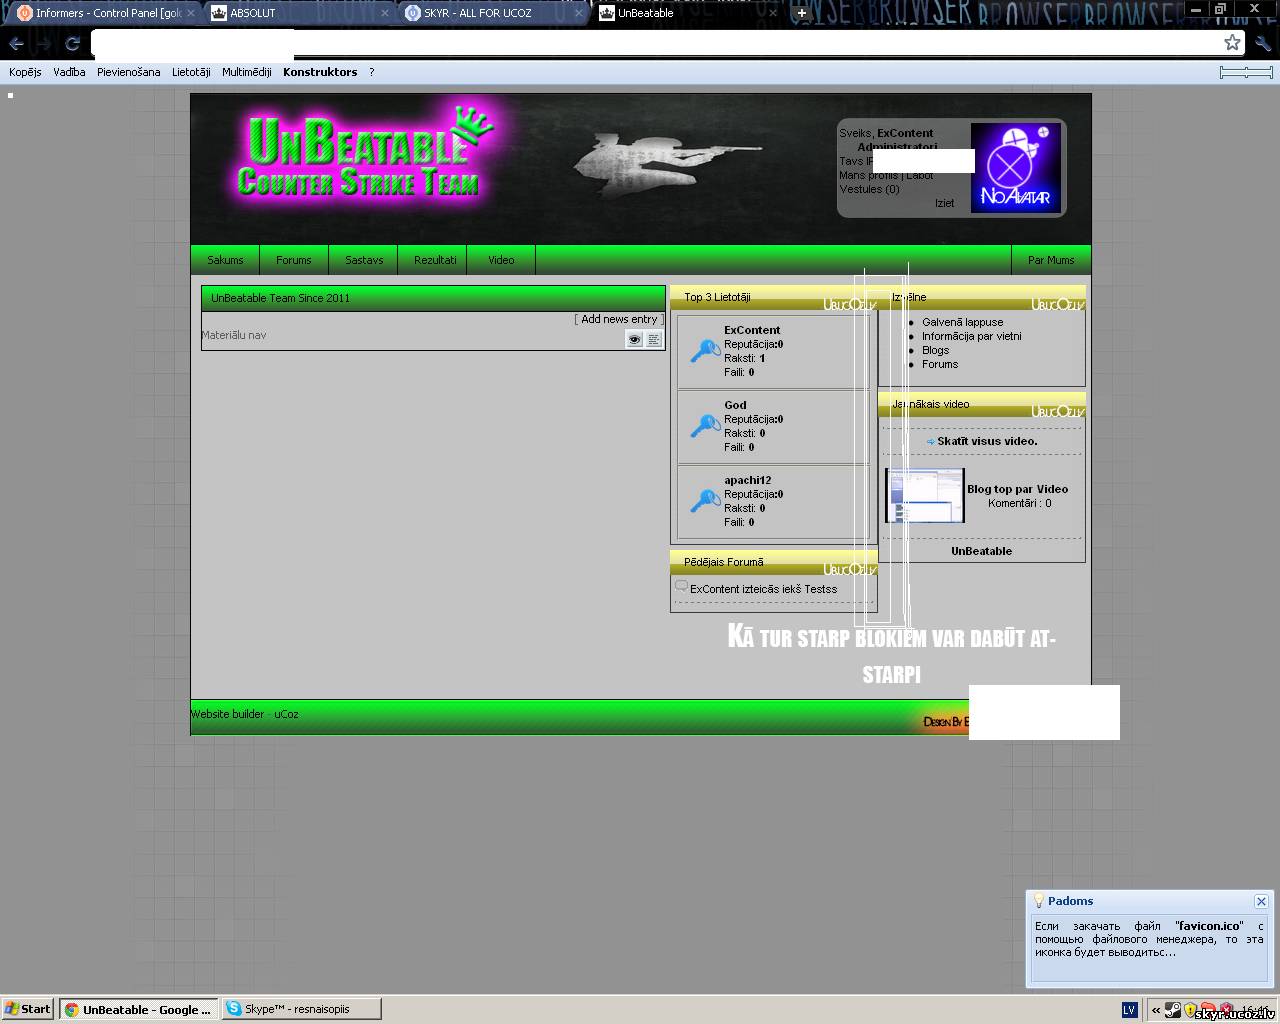Open Informācija par vietni link
The height and width of the screenshot is (1024, 1280).
tap(971, 336)
